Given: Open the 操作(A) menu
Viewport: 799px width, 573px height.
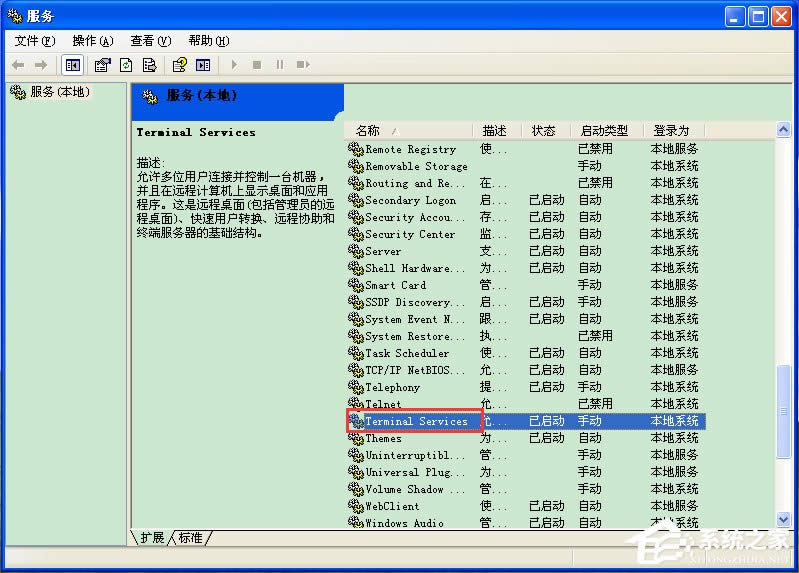Looking at the screenshot, I should [x=91, y=41].
